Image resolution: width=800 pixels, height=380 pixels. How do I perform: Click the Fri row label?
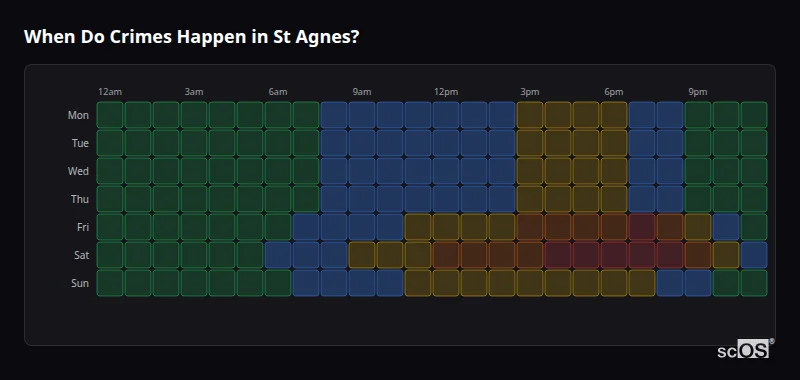[x=83, y=227]
